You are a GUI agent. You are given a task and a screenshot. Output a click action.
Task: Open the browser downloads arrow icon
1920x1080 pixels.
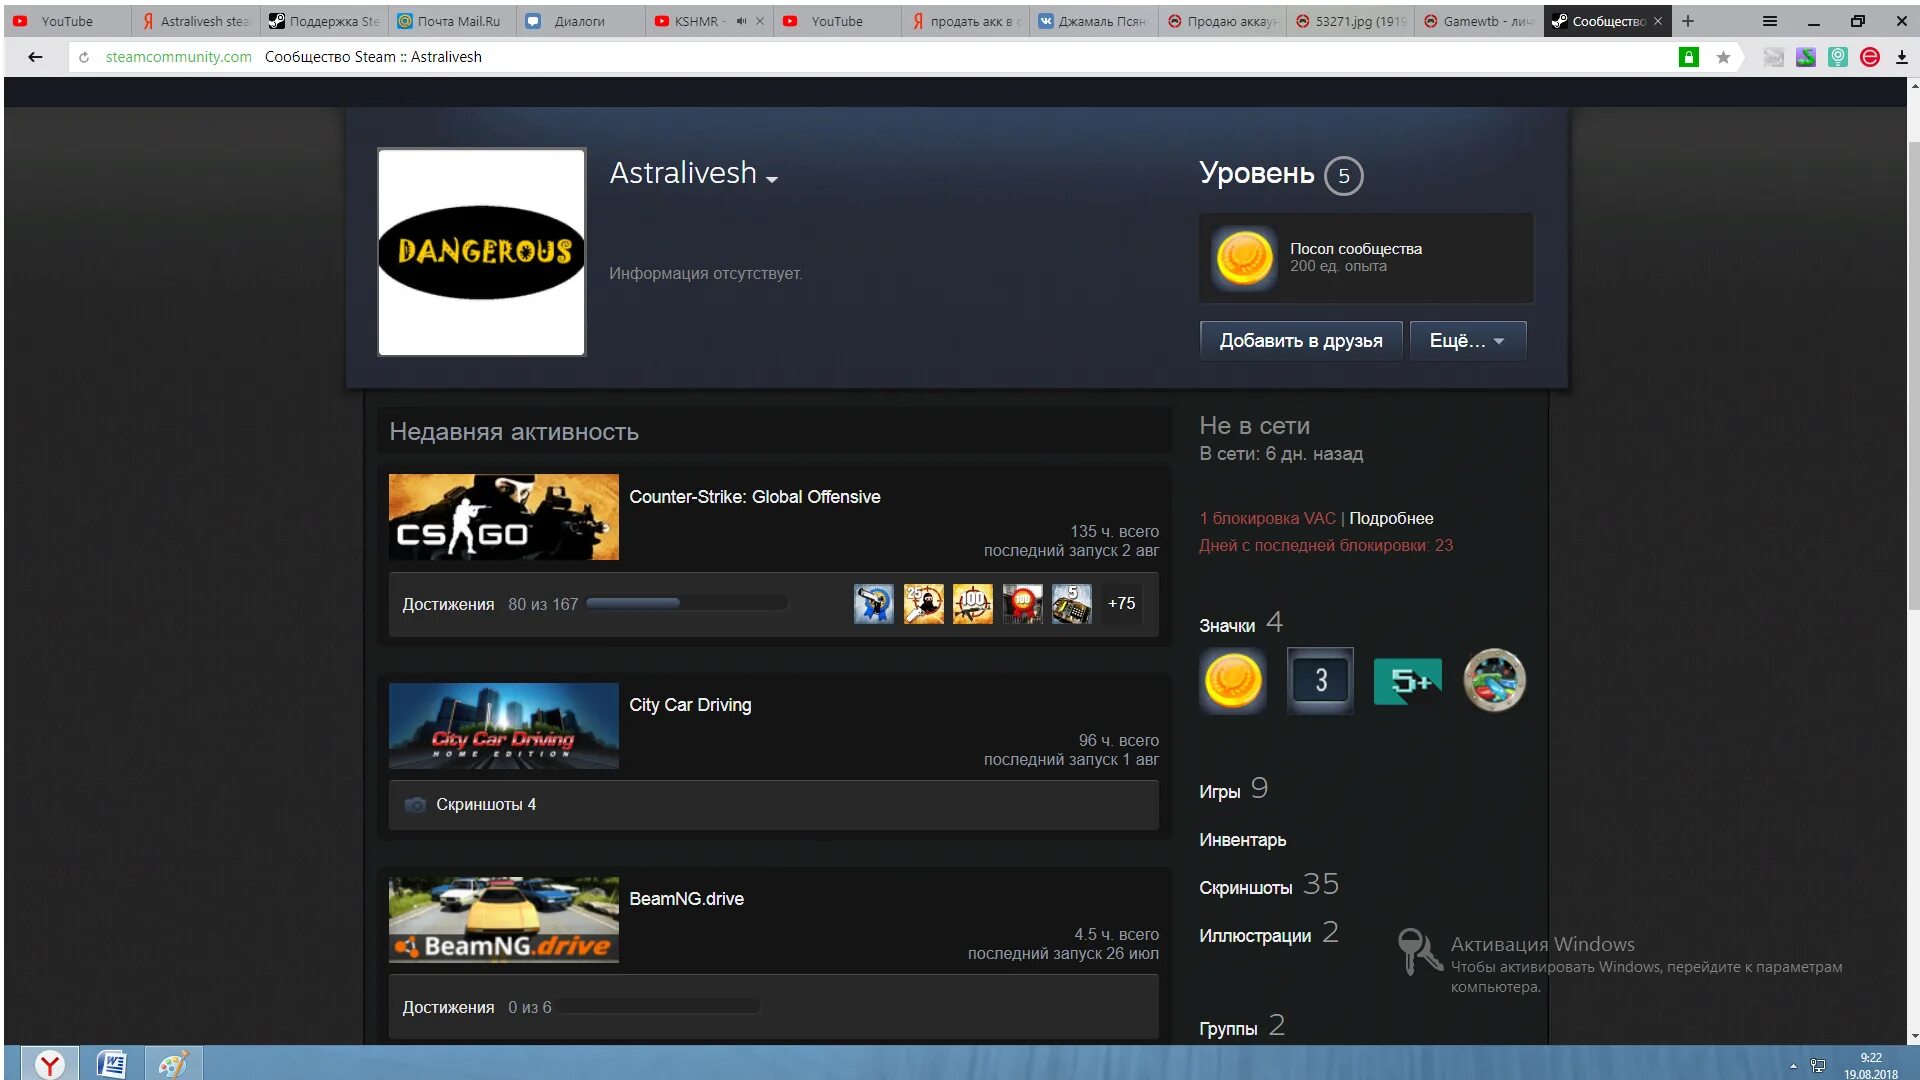[1902, 57]
